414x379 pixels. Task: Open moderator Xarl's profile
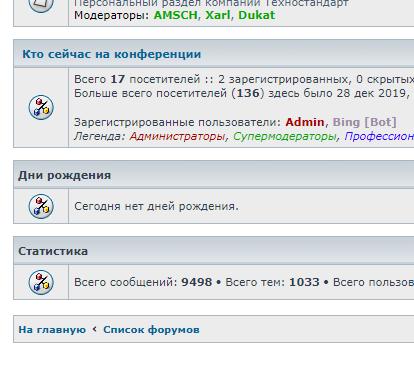[x=217, y=15]
